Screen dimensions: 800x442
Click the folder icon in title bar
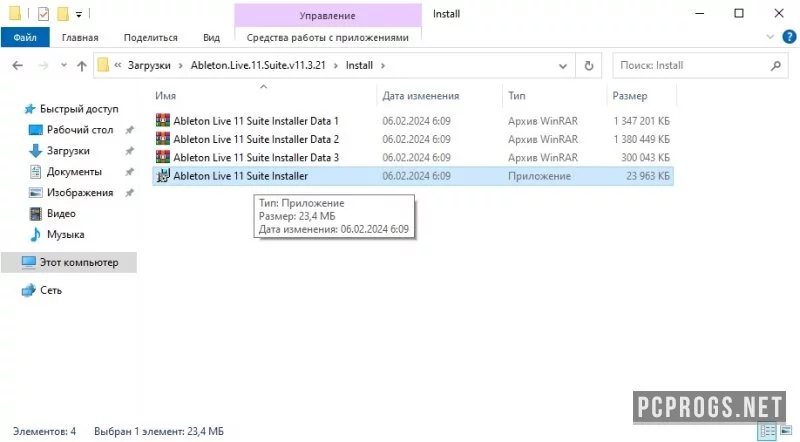coord(15,14)
